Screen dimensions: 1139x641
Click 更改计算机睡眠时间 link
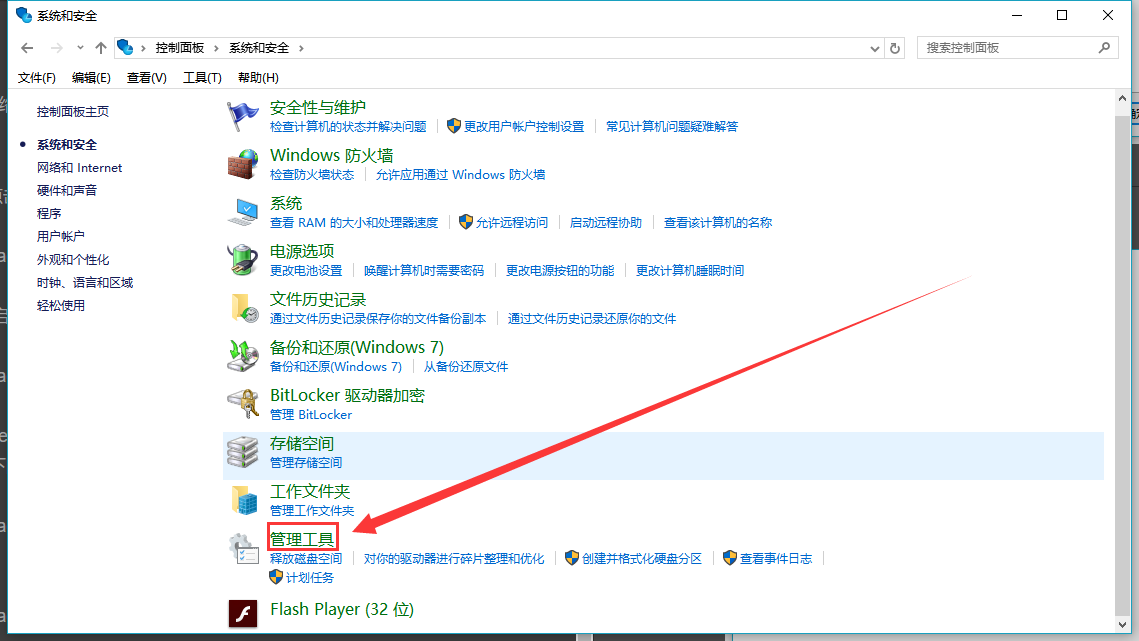tap(690, 271)
